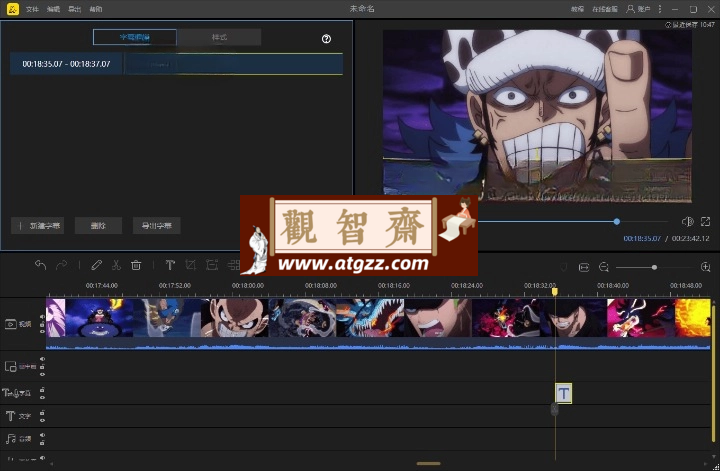Mute the 画中画 track
The image size is (720, 471).
[42, 359]
